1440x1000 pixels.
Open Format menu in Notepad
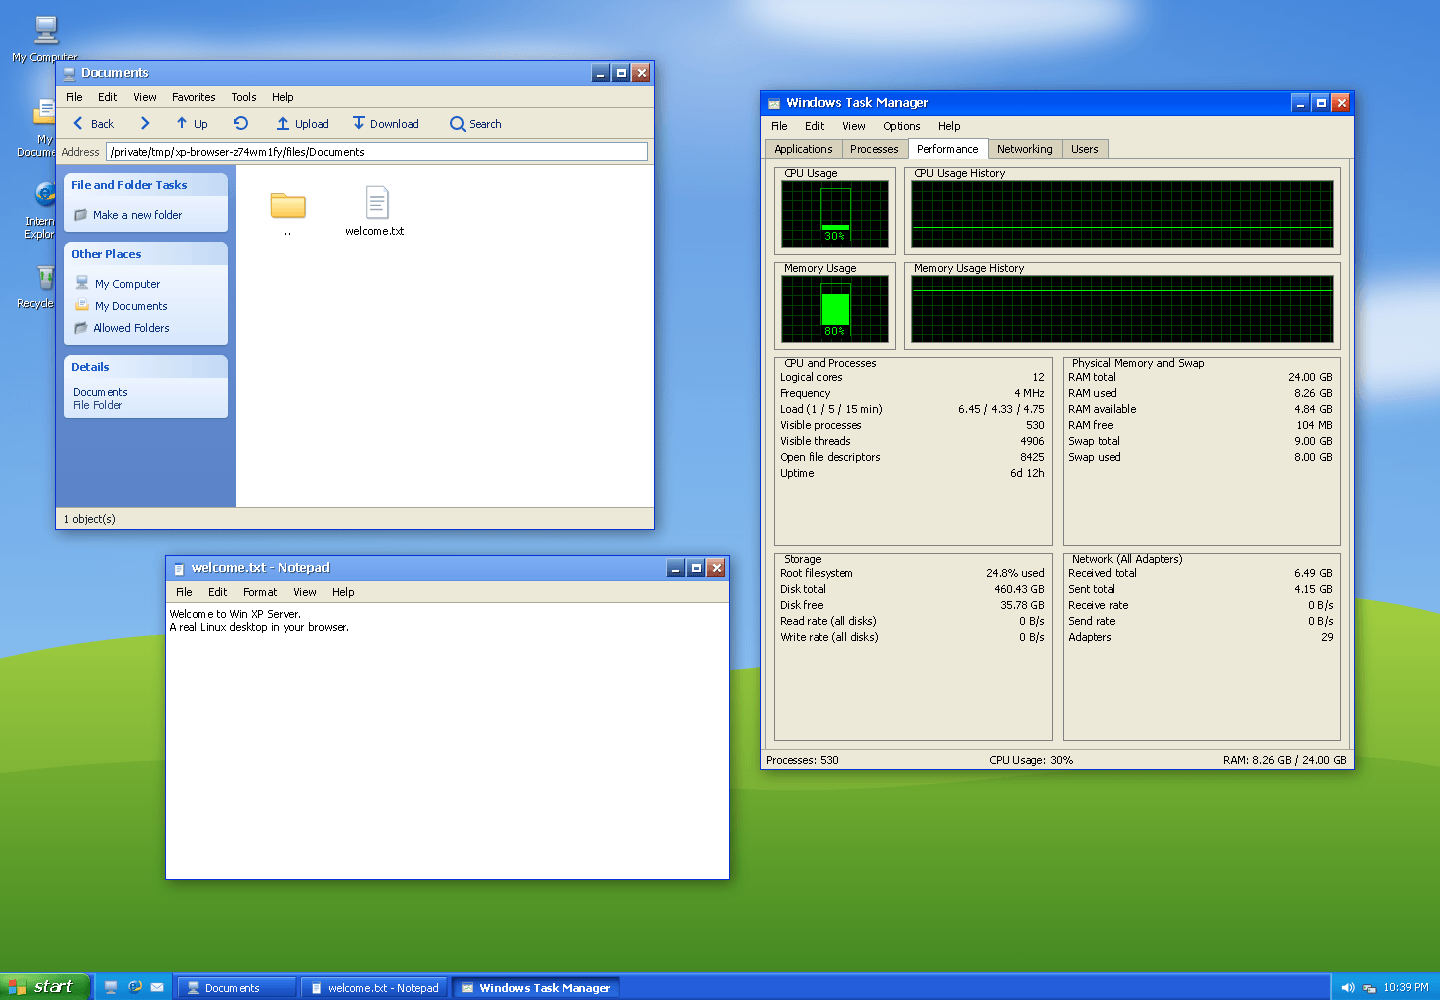click(x=260, y=592)
